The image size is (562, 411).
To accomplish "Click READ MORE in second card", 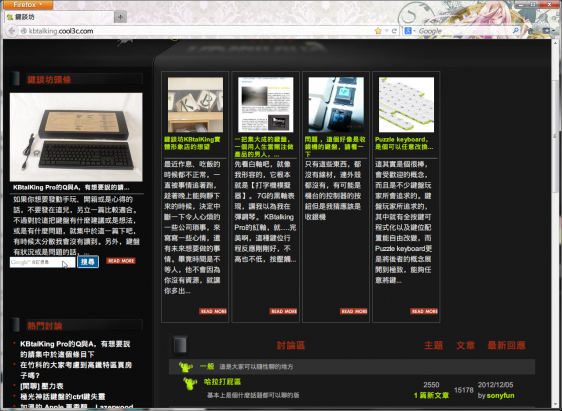I will click(283, 311).
